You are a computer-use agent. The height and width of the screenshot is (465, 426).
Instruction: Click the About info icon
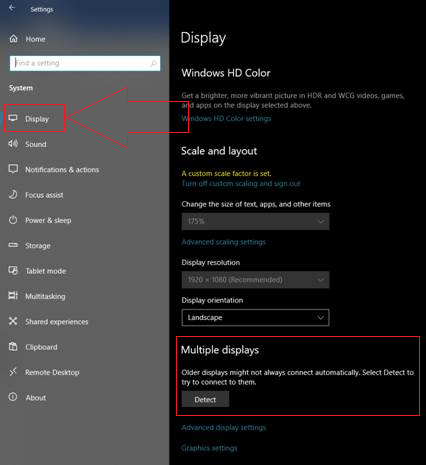click(13, 397)
